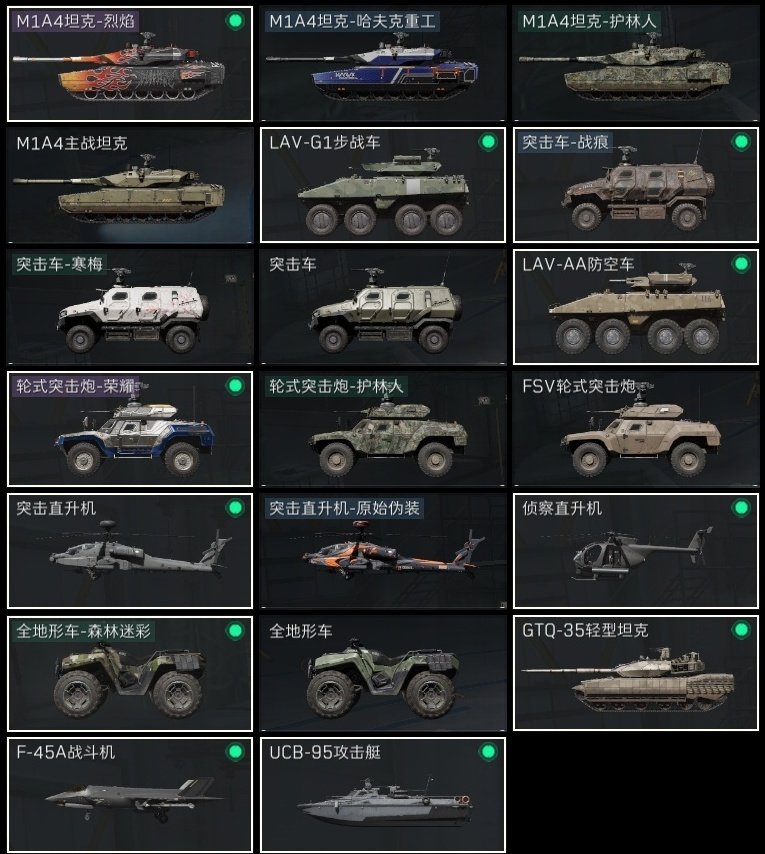Select the M1A4坦克-烈焰 flame tank skin
This screenshot has width=765, height=854.
[130, 64]
